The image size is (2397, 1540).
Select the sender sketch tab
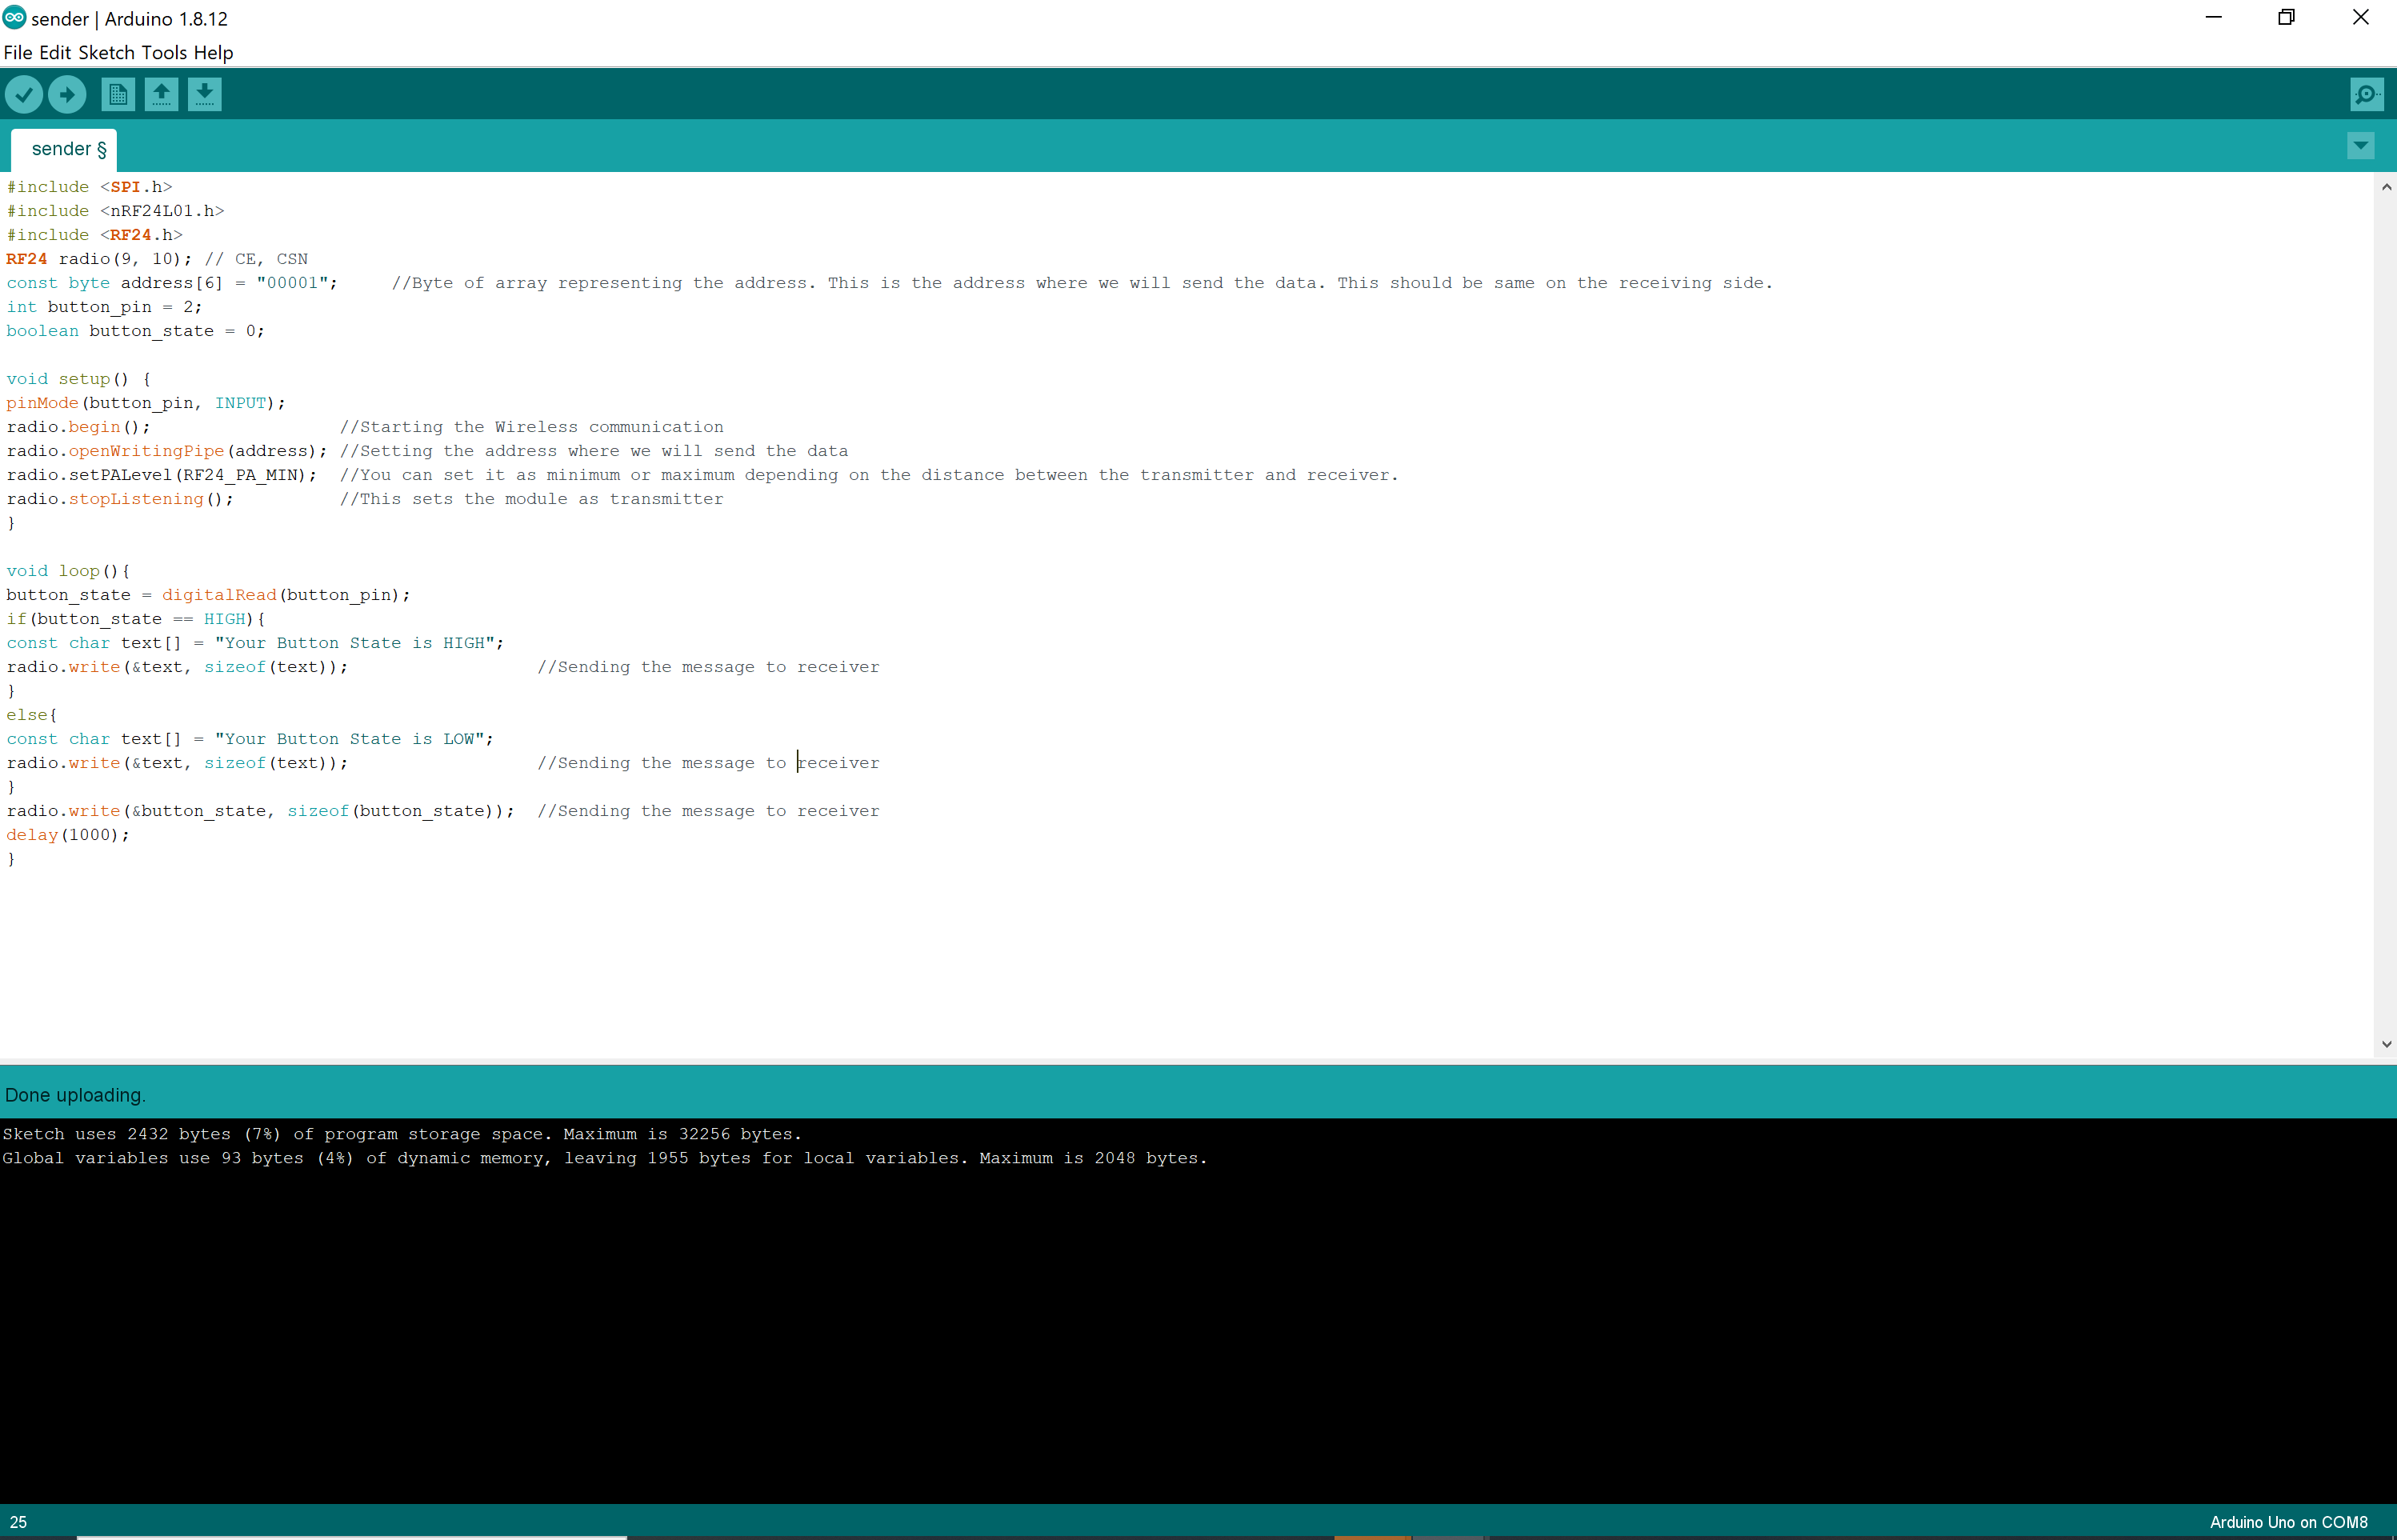64,149
